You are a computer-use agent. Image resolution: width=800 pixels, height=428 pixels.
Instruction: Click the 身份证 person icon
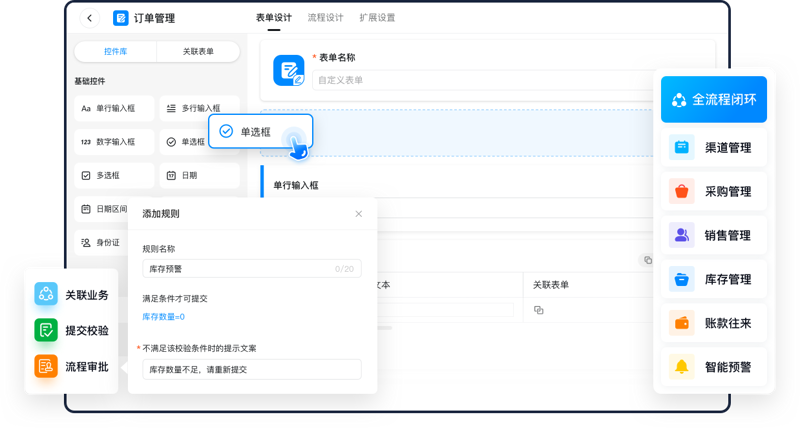86,243
